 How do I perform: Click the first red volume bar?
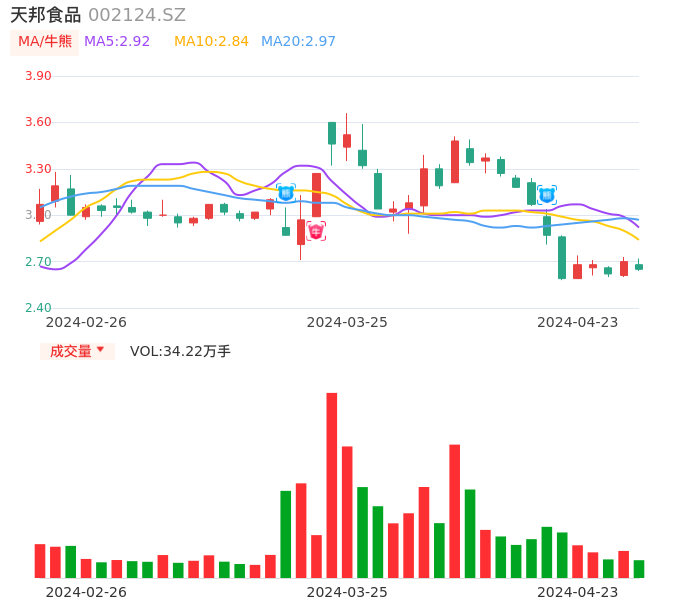[x=40, y=560]
